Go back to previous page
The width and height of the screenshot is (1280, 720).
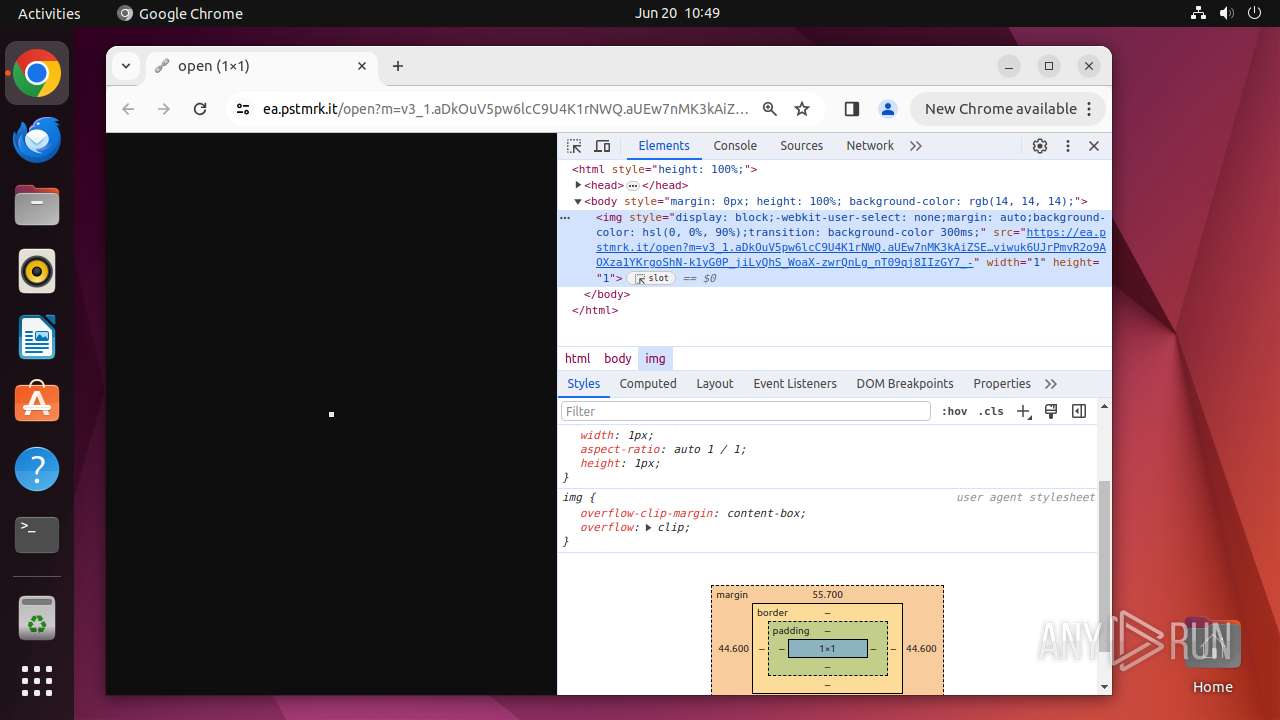pyautogui.click(x=128, y=109)
